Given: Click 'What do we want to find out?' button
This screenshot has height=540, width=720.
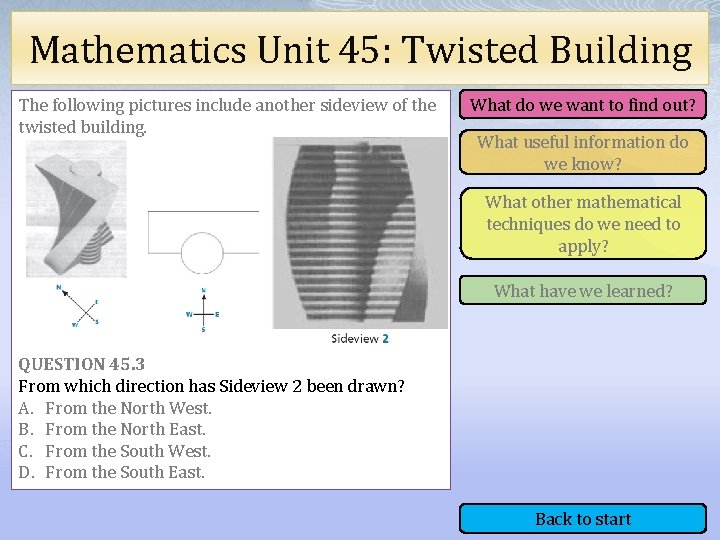Looking at the screenshot, I should click(583, 105).
